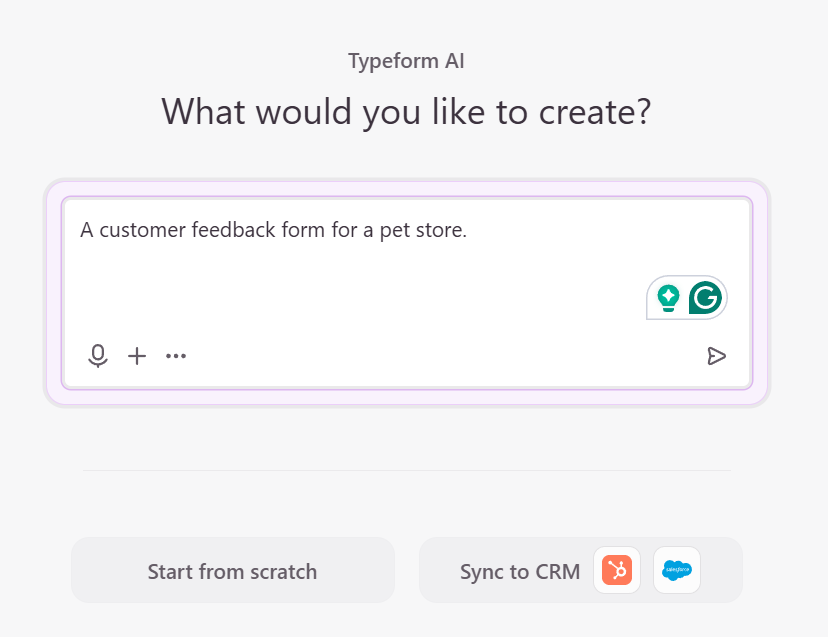Expand extra input options with the plus
This screenshot has height=637, width=828.
[x=136, y=355]
